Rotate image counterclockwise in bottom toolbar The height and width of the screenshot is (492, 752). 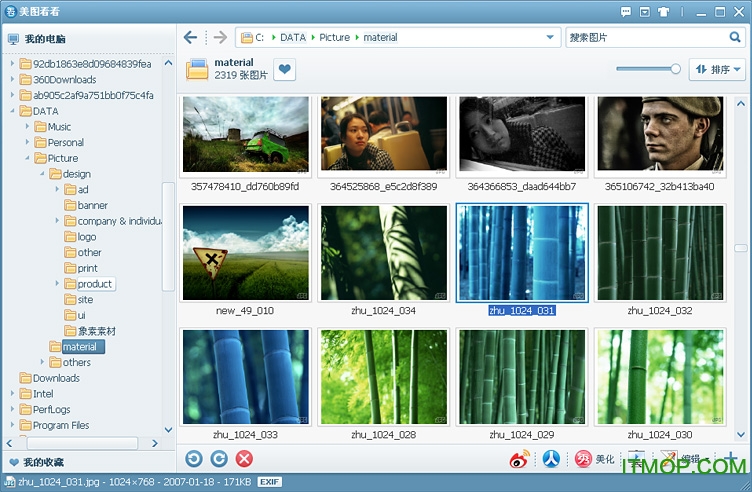point(195,459)
